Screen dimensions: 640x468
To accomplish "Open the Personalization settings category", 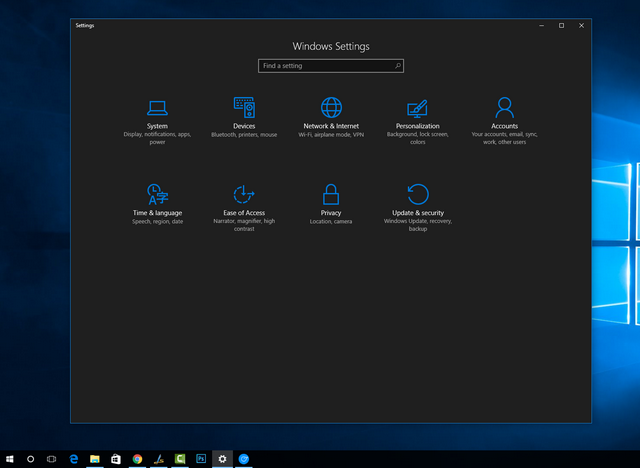I will click(x=418, y=121).
